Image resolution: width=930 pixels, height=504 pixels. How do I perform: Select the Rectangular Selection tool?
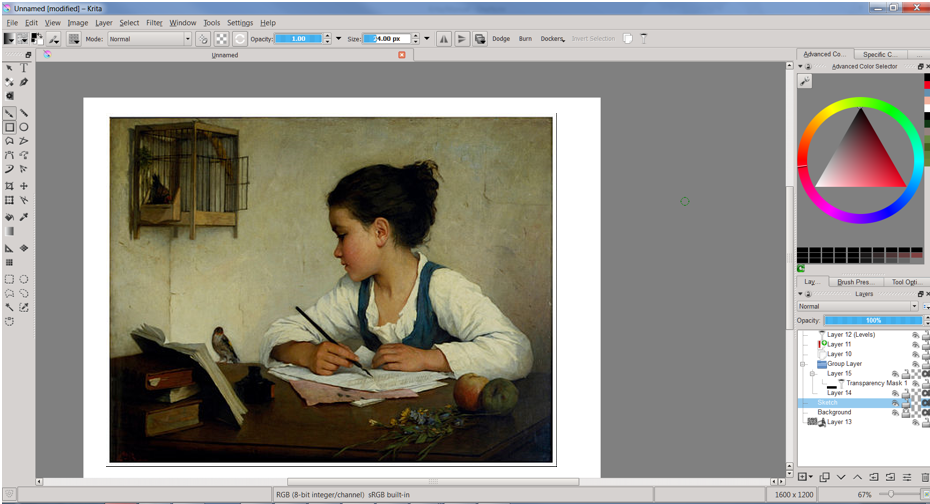[x=9, y=279]
